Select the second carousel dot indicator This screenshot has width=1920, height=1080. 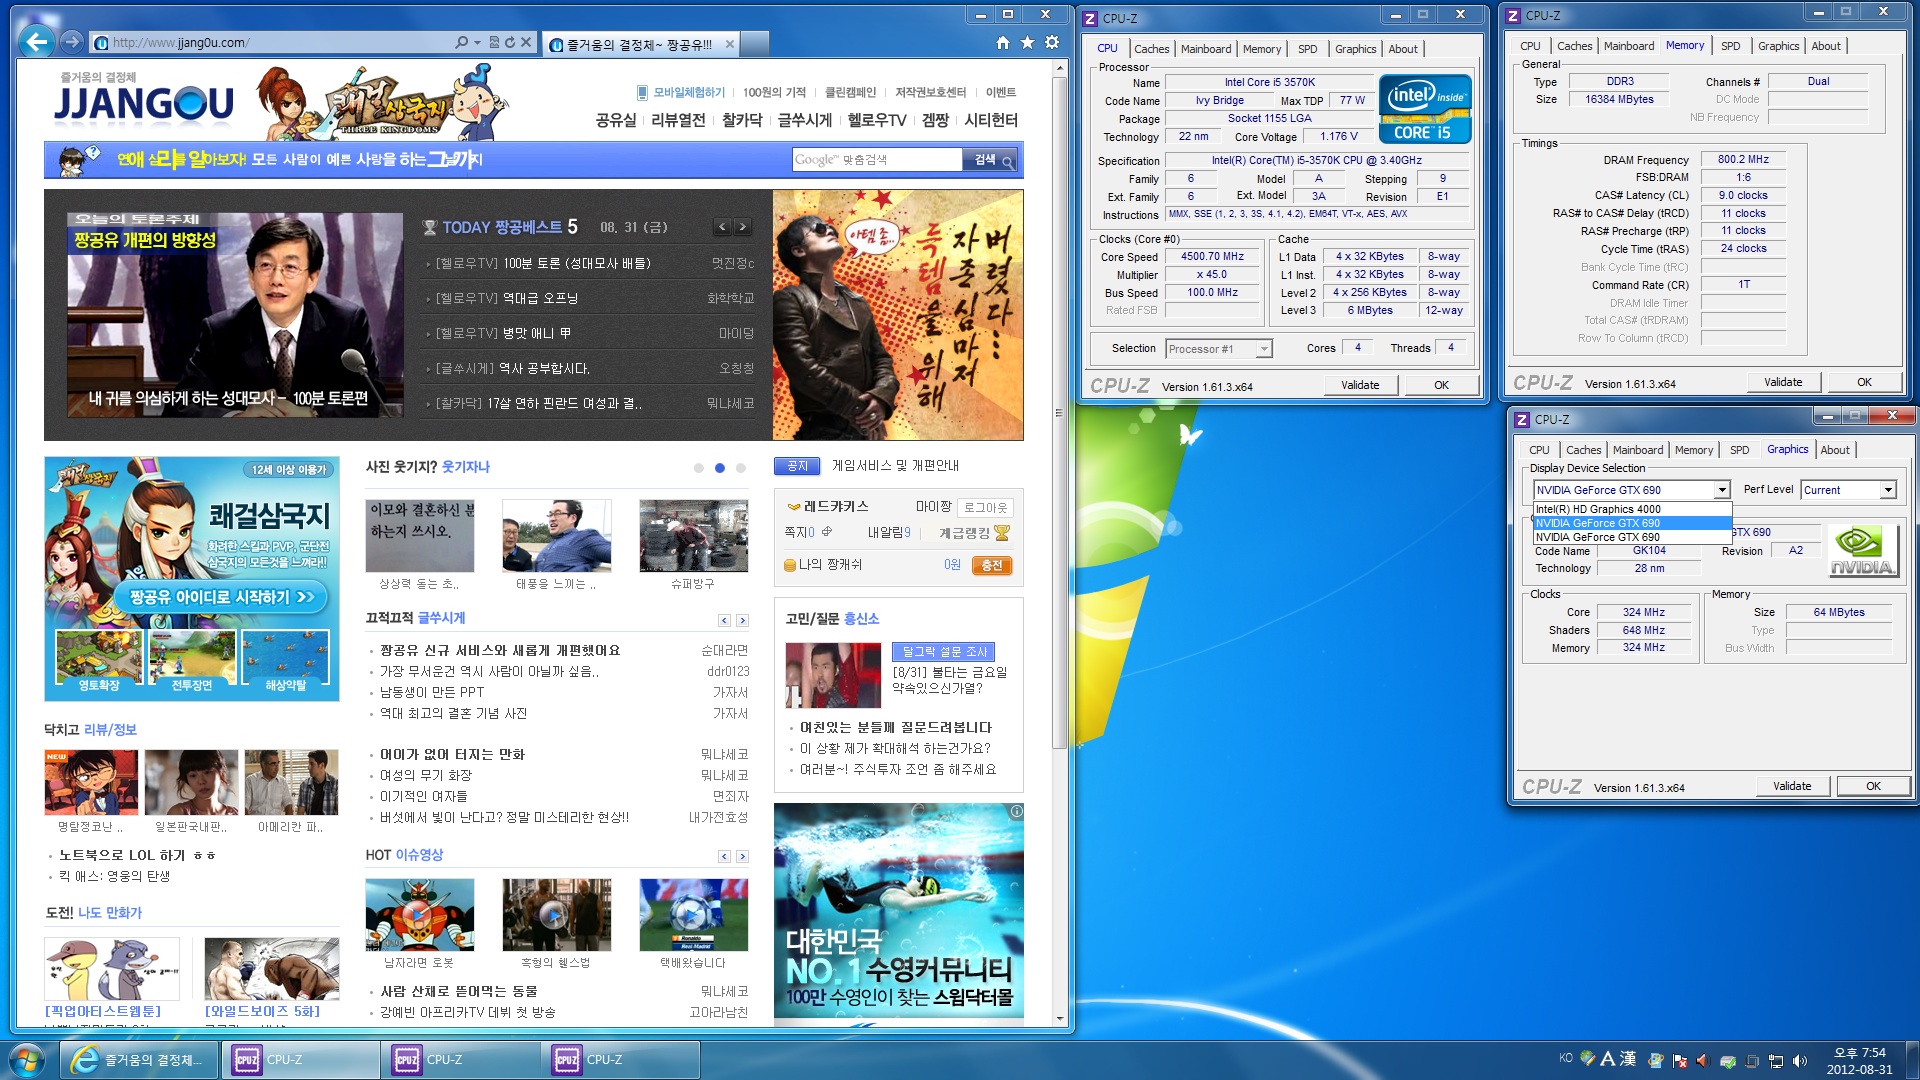[719, 468]
